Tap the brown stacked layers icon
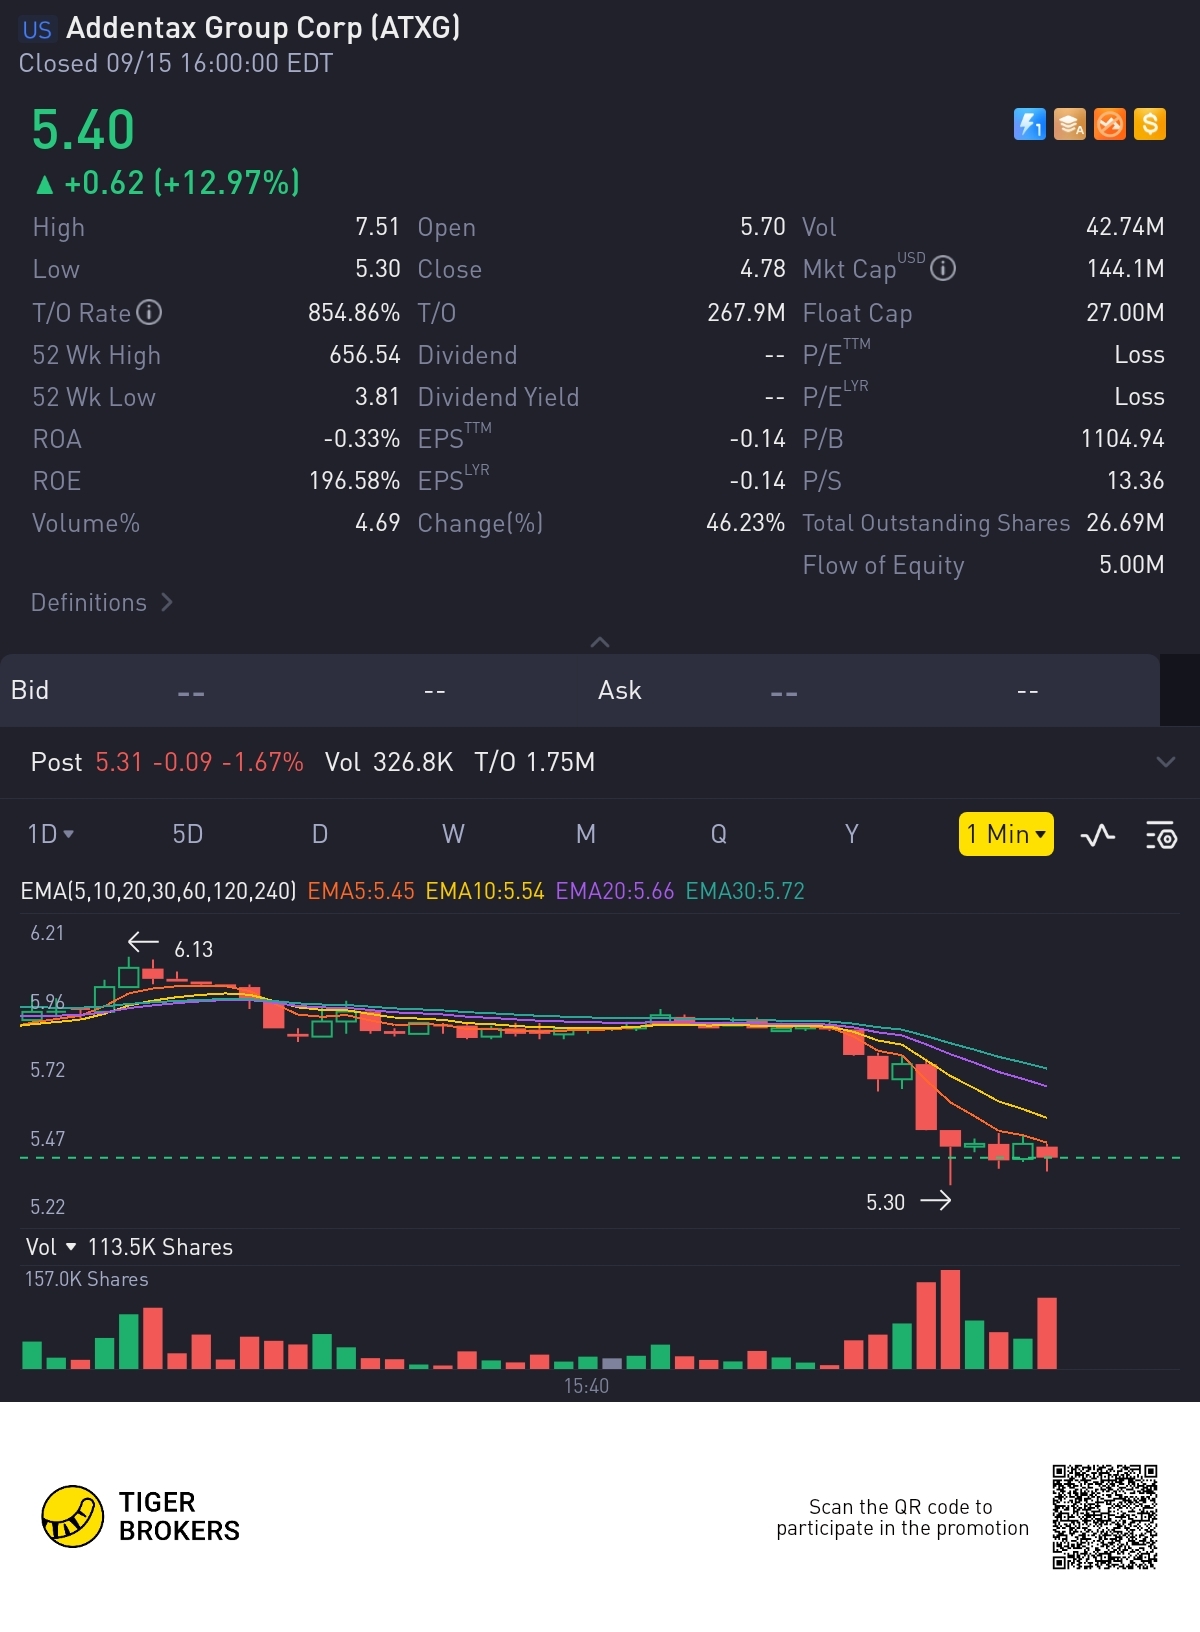 [x=1069, y=124]
